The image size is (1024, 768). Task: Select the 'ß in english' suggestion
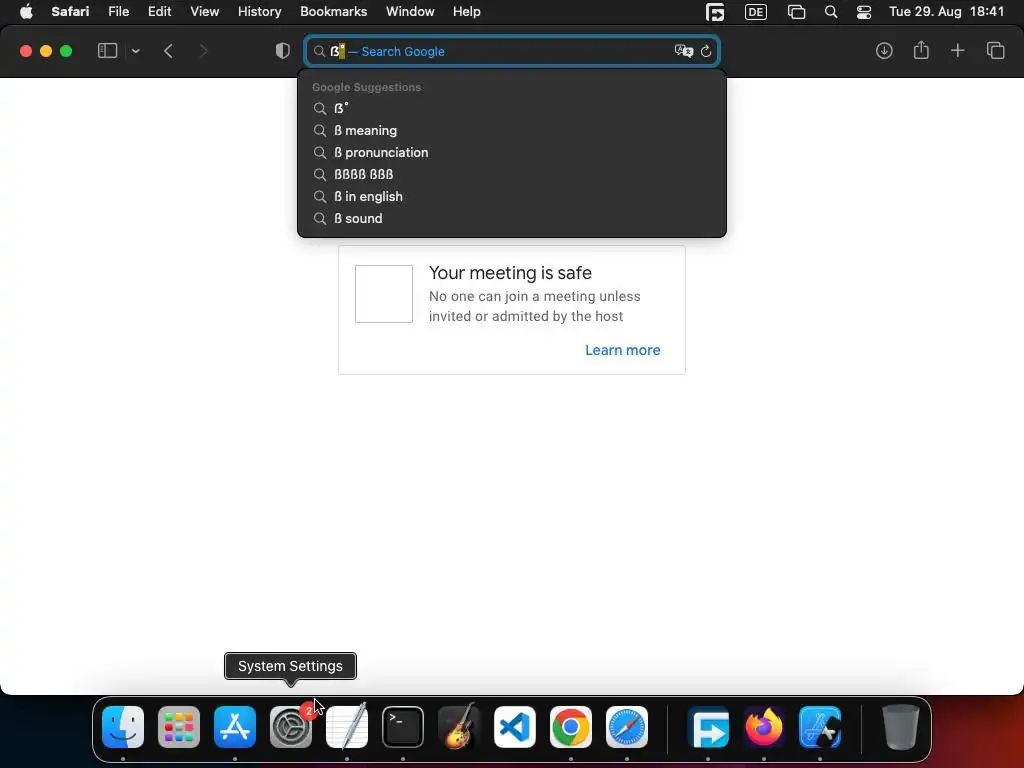[x=512, y=197]
